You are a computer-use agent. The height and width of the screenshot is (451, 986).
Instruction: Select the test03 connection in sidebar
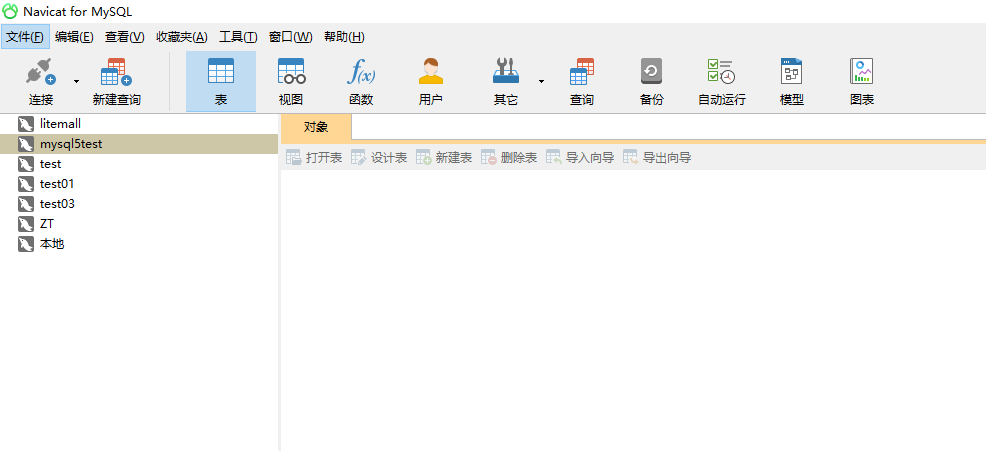57,204
